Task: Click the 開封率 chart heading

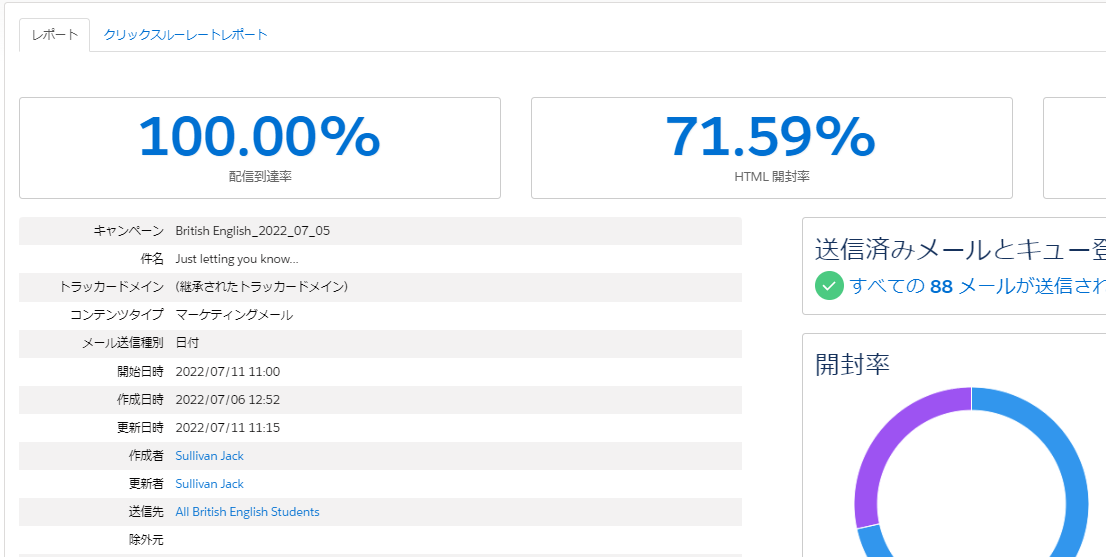Action: [x=852, y=364]
